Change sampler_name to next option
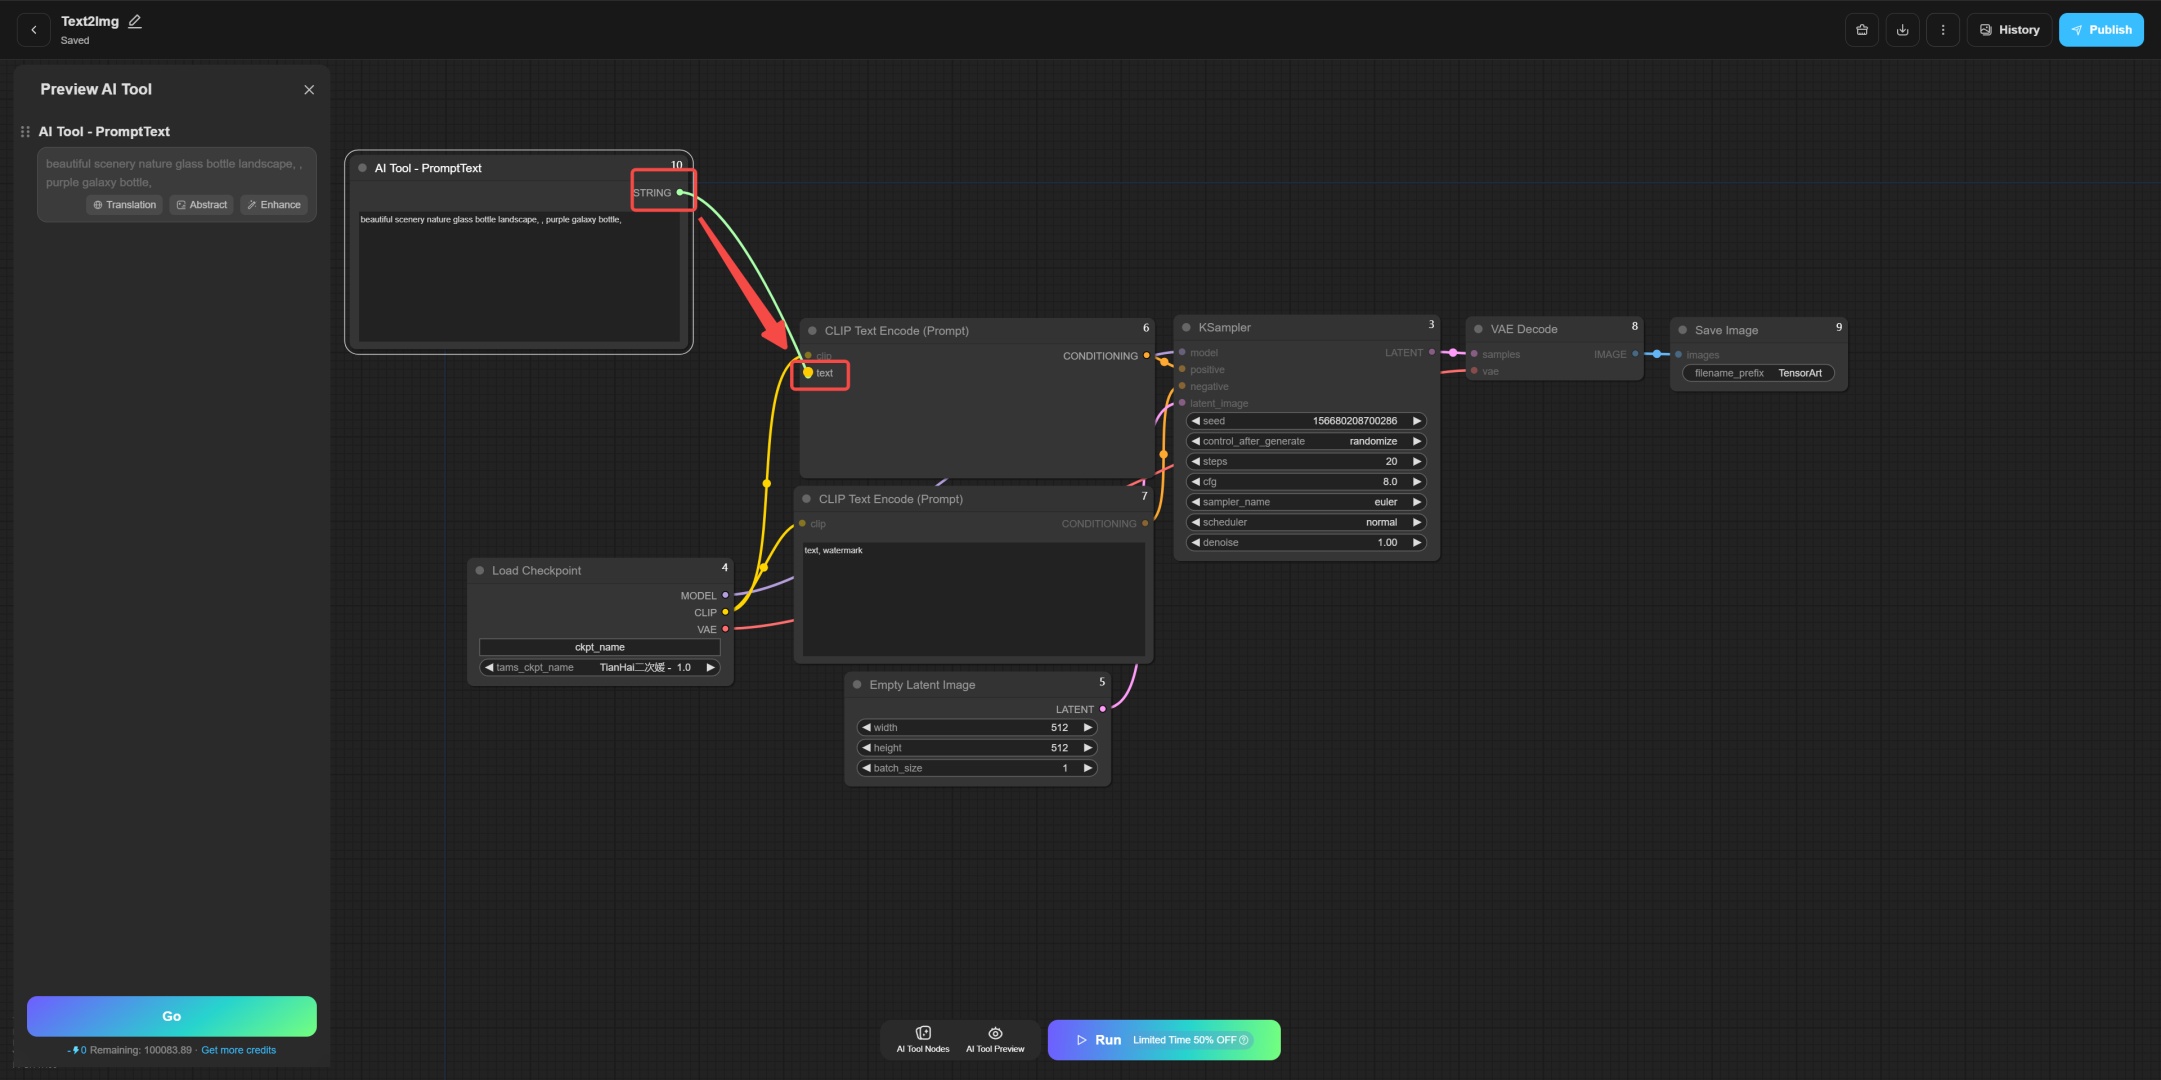2161x1080 pixels. 1417,502
